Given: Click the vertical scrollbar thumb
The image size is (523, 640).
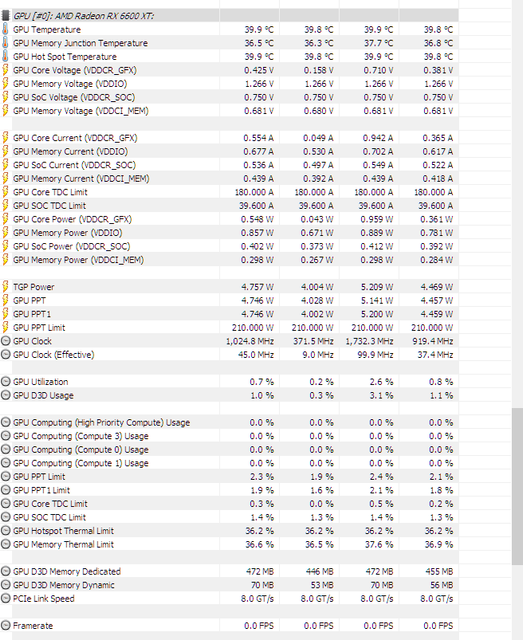Looking at the screenshot, I should click(x=517, y=487).
